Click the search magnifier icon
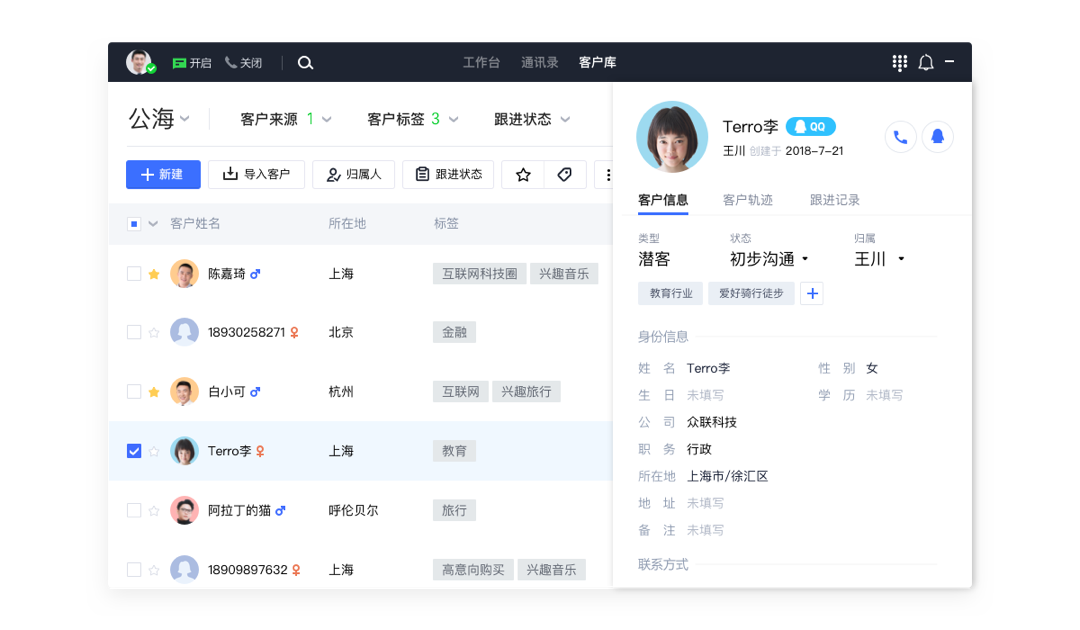This screenshot has height=630, width=1080. point(306,63)
